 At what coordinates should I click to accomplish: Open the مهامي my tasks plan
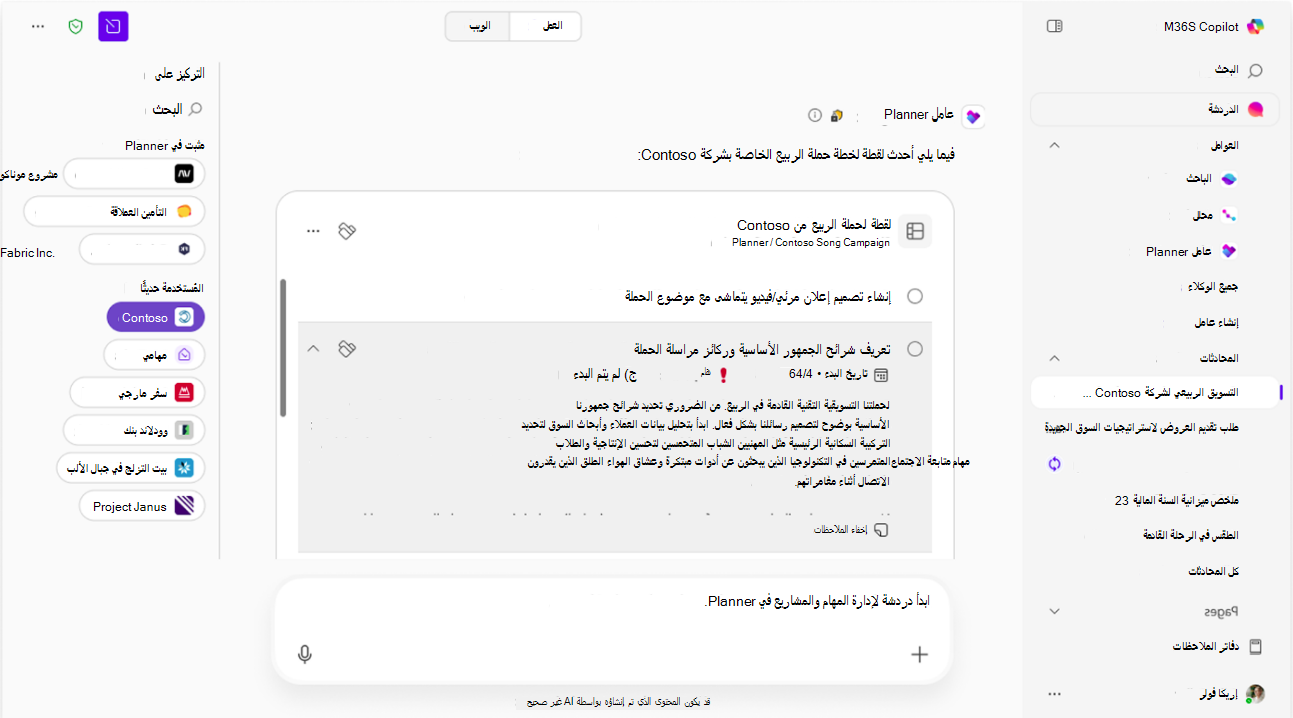pos(154,355)
